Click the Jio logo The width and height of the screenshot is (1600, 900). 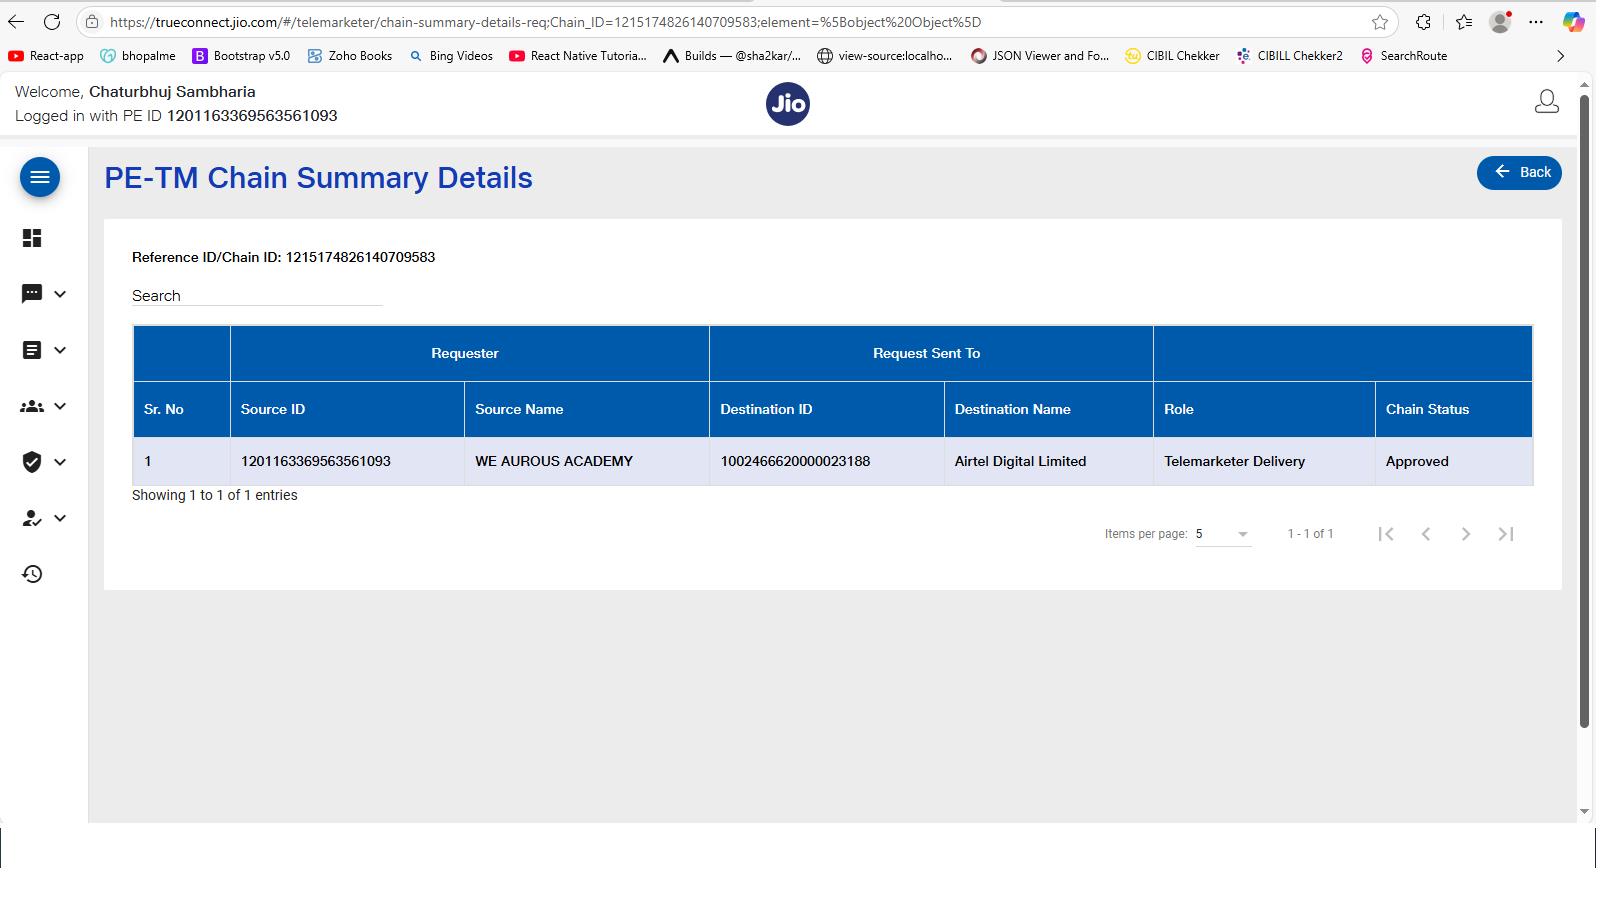coord(788,104)
